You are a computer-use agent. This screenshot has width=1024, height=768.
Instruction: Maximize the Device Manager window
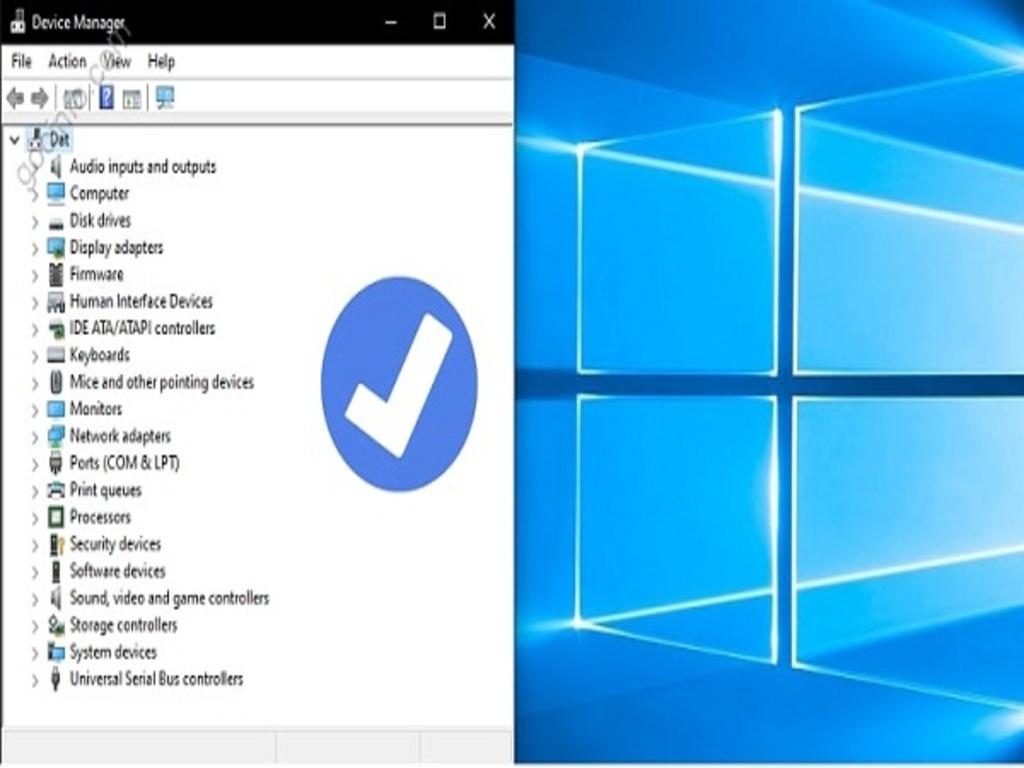(x=439, y=21)
